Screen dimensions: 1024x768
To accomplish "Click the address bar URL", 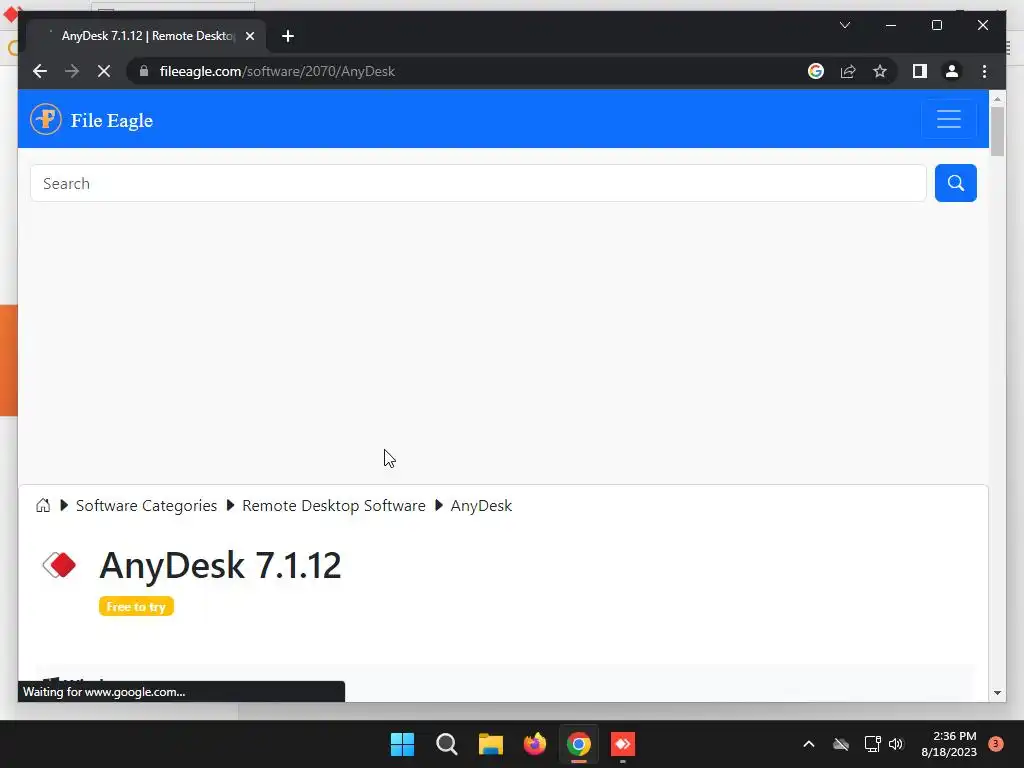I will pos(277,71).
